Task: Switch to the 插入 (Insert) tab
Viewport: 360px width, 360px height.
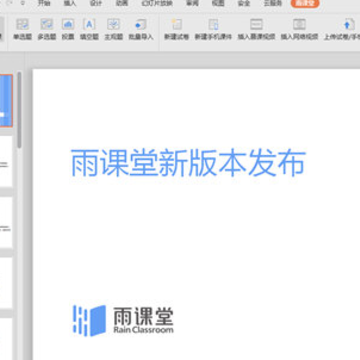Action: 70,3
